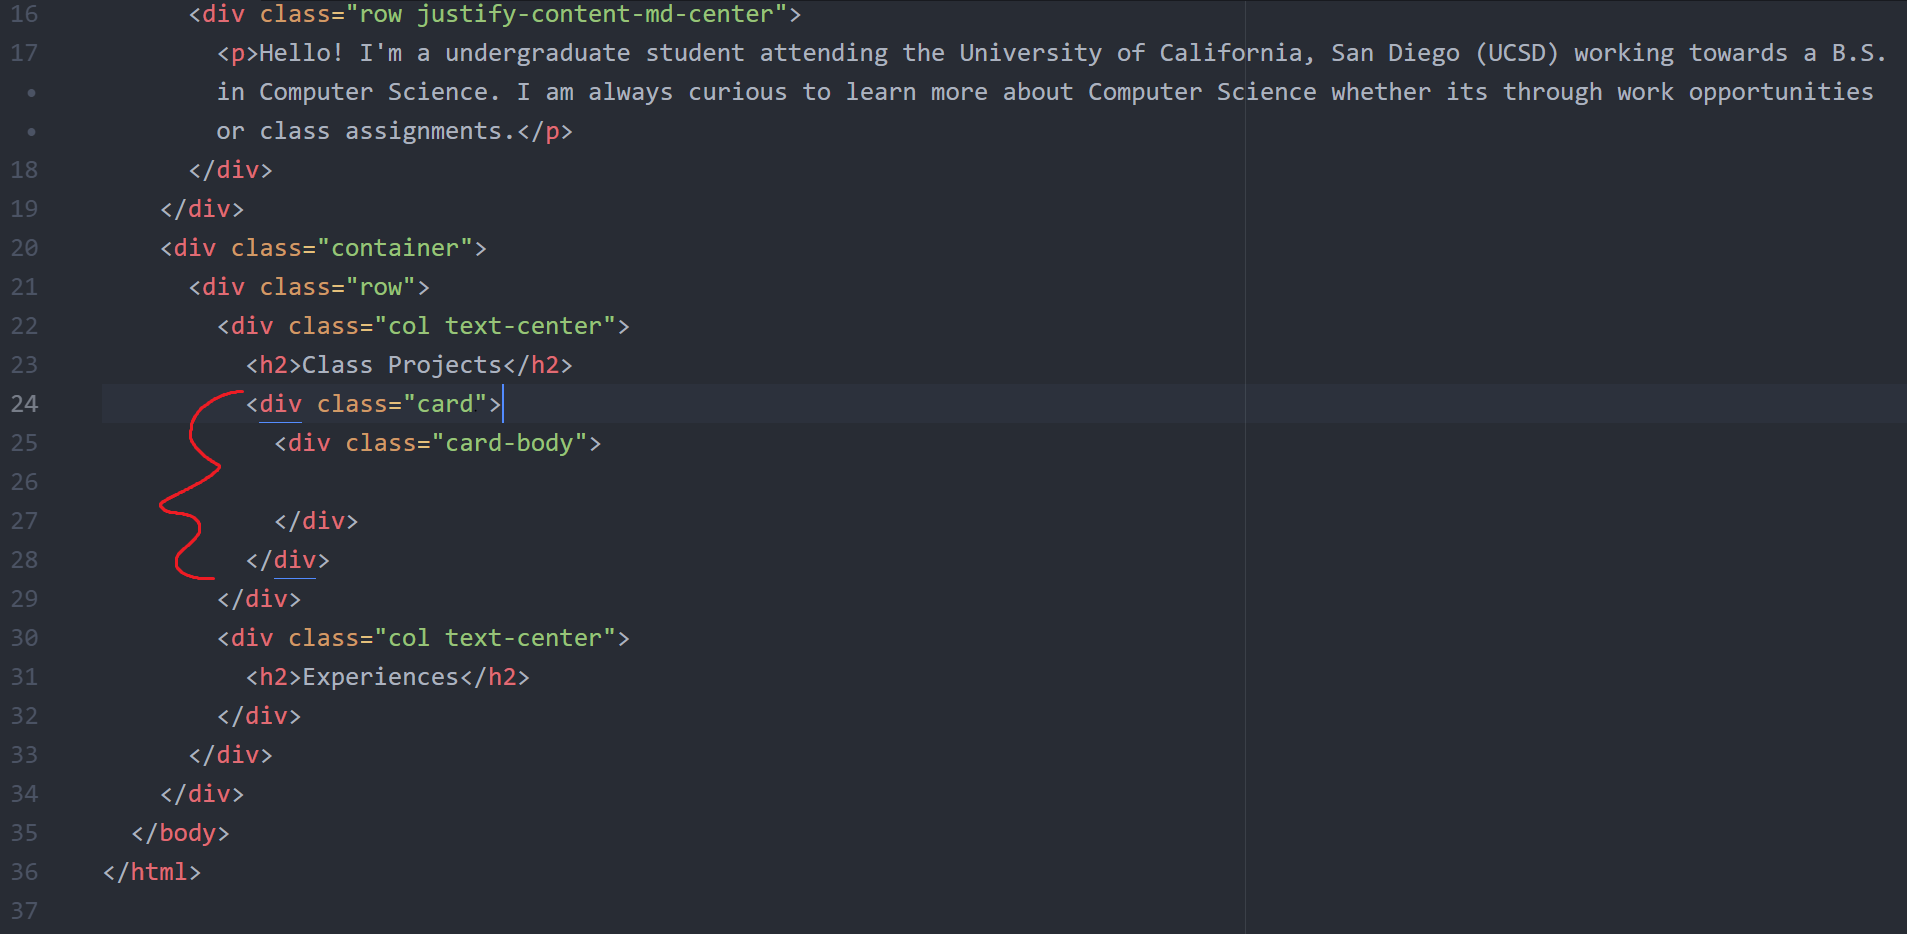Click the word "opportunities" in paragraph
1907x934 pixels.
1781,92
